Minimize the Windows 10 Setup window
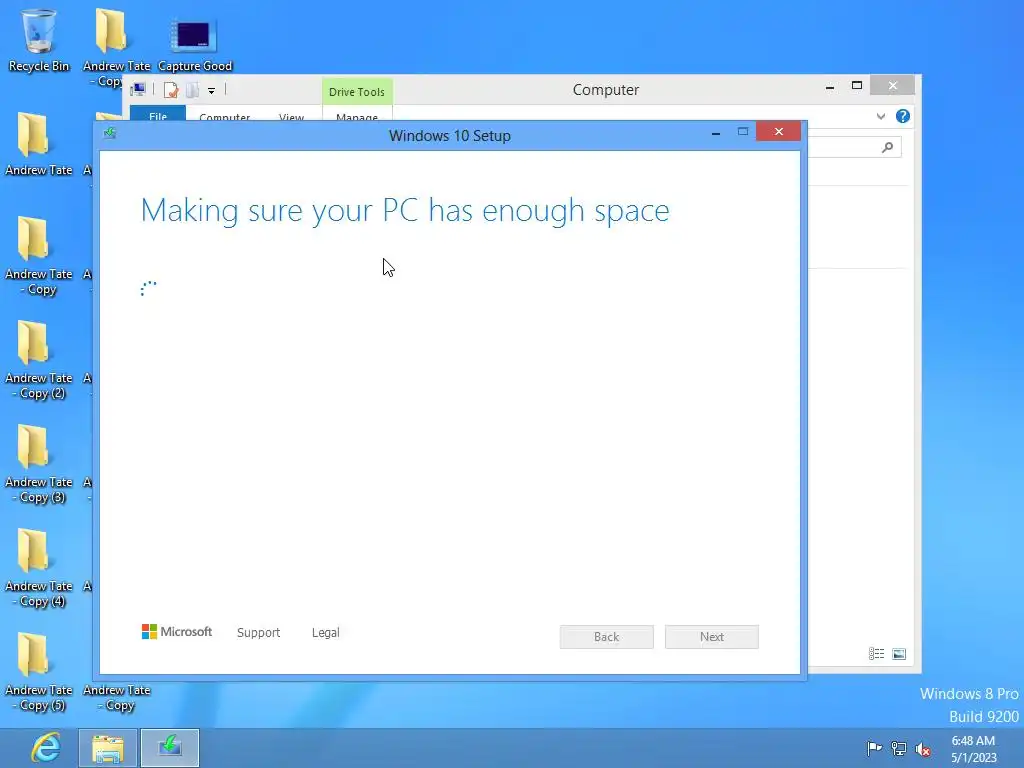Screen dimensions: 1024x768 716,133
